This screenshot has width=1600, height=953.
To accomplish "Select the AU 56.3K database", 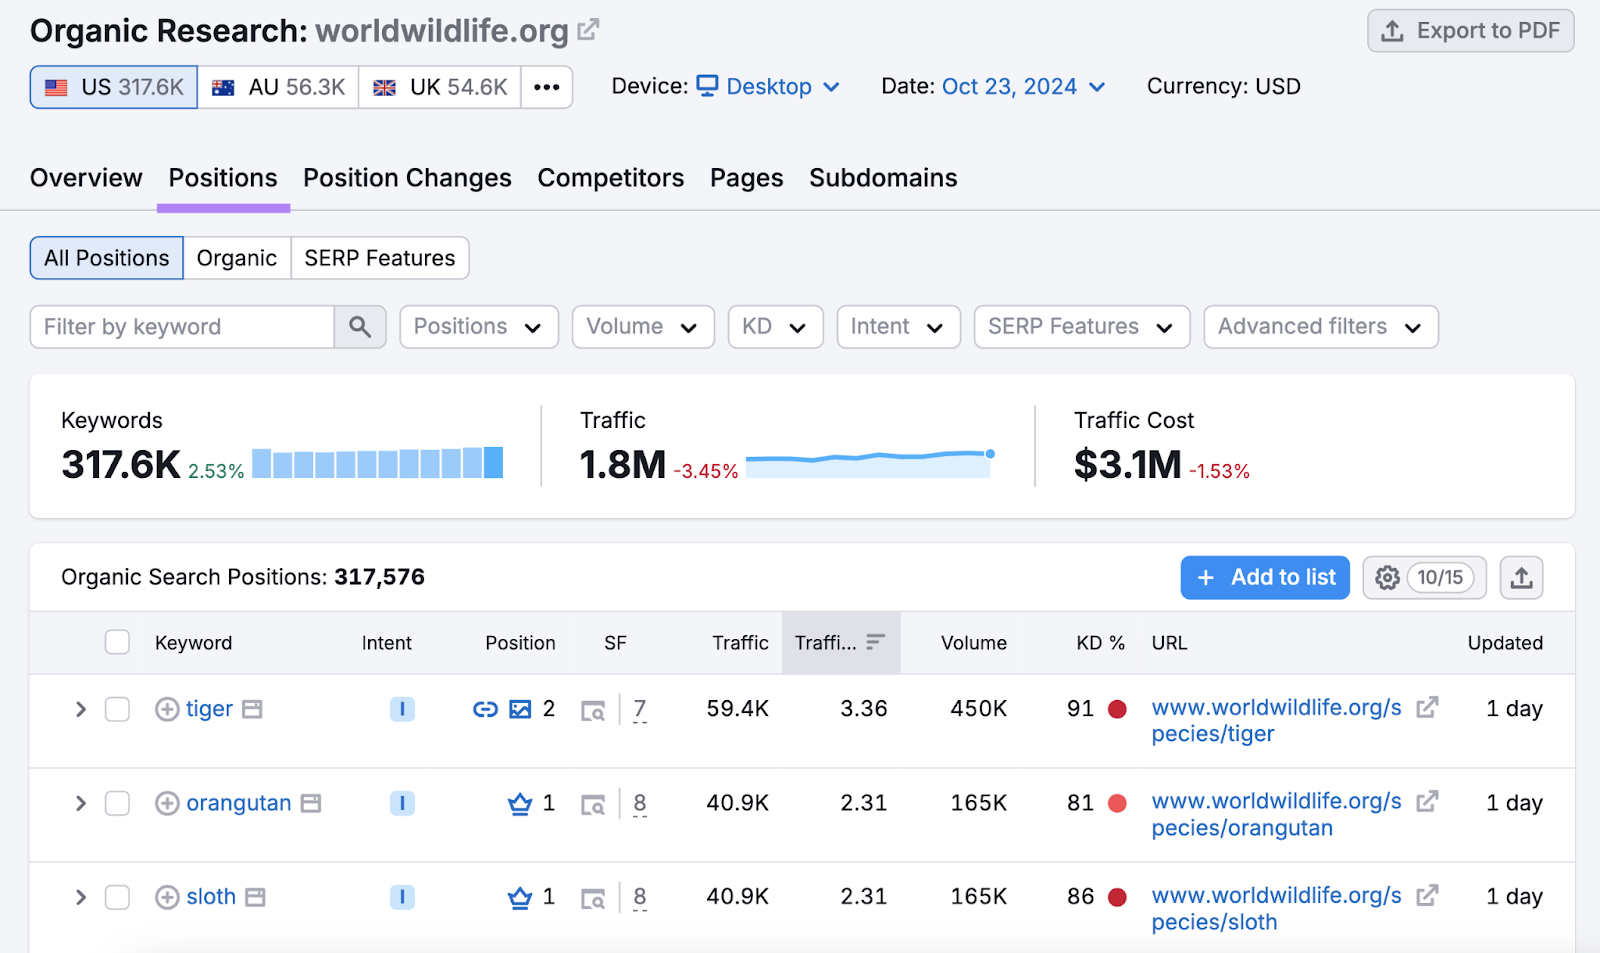I will point(278,87).
